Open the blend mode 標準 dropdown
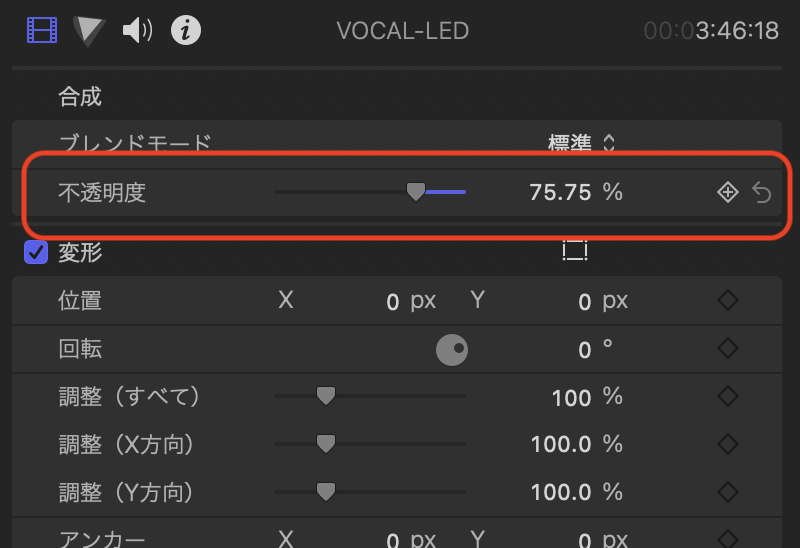Image resolution: width=800 pixels, height=548 pixels. 581,144
